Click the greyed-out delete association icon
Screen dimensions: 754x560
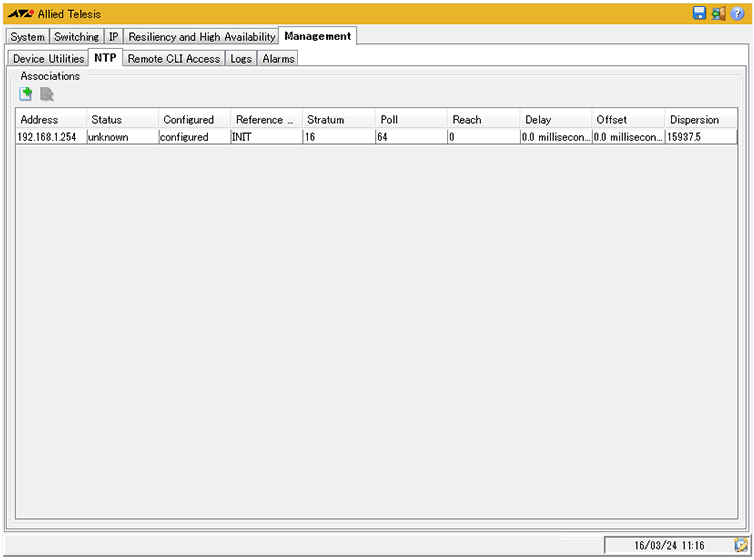coord(46,94)
